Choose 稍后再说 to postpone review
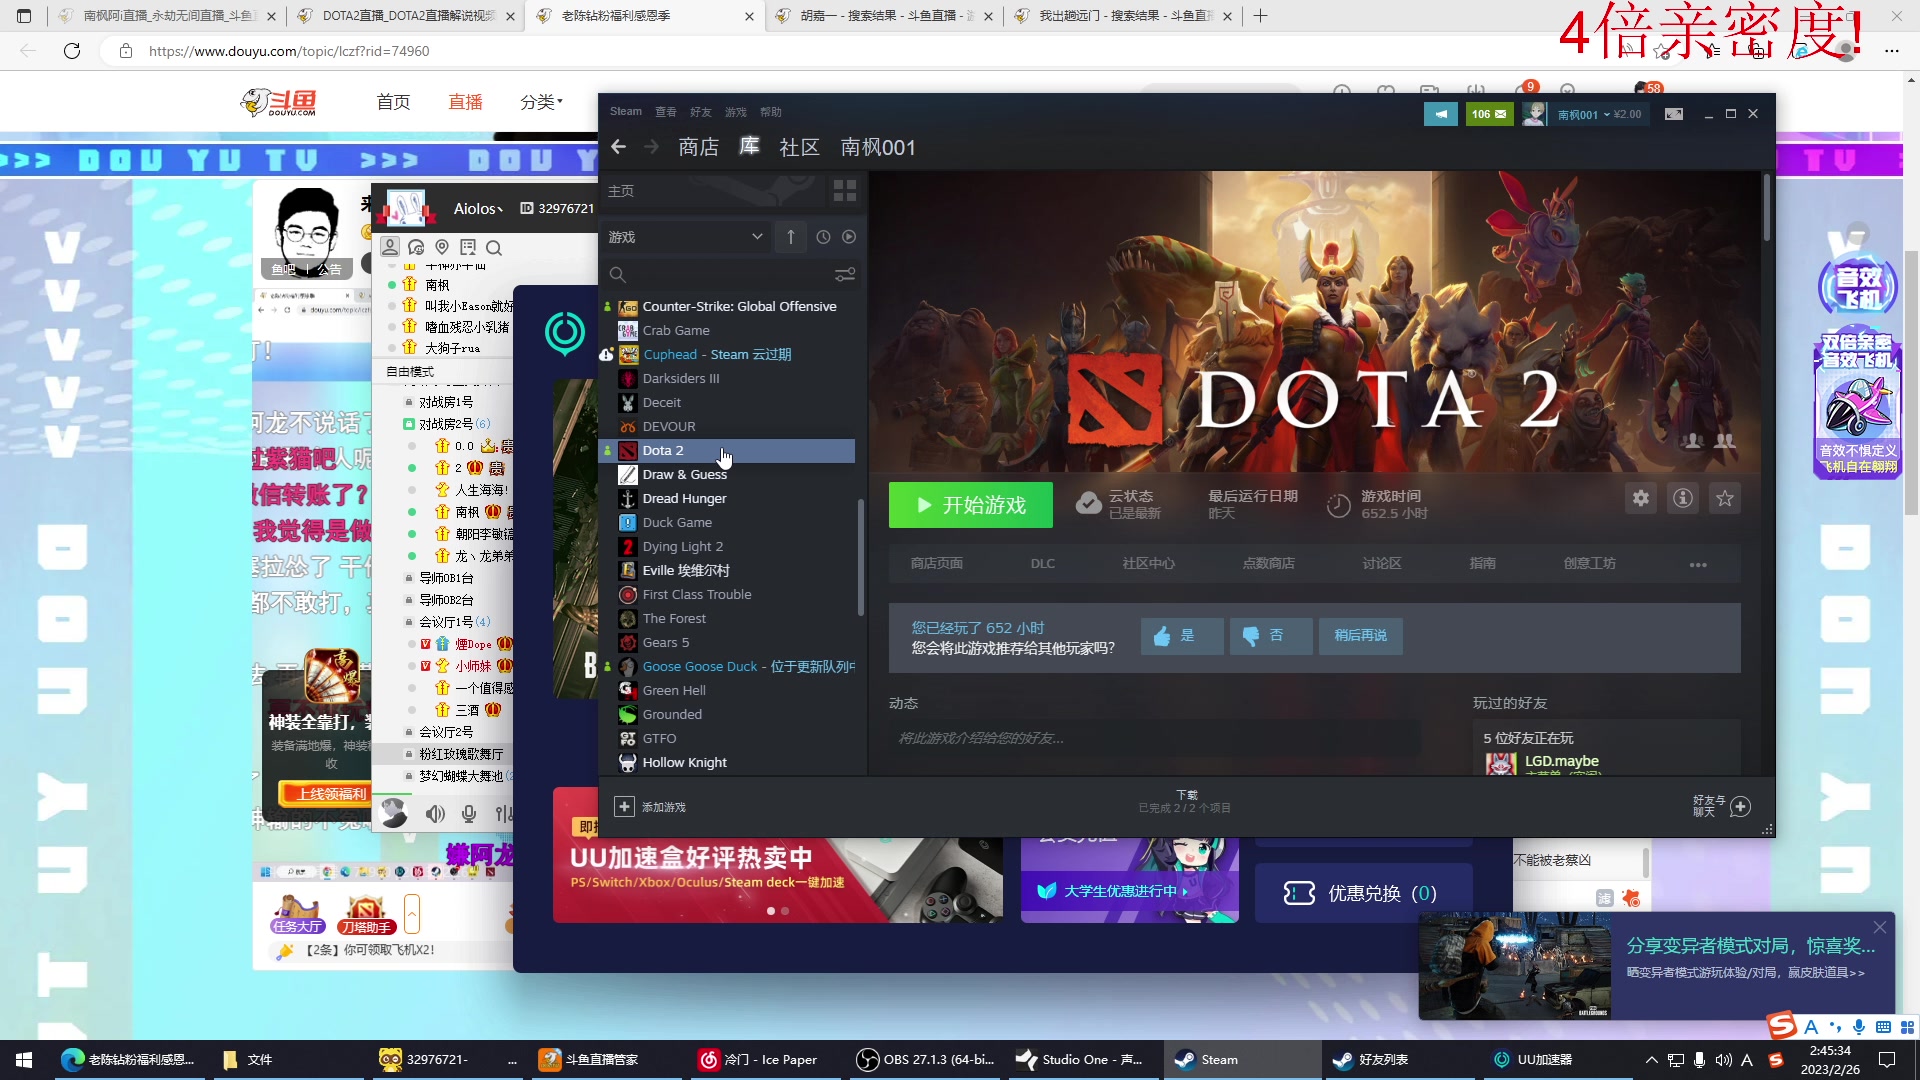This screenshot has height=1080, width=1920. [1361, 636]
